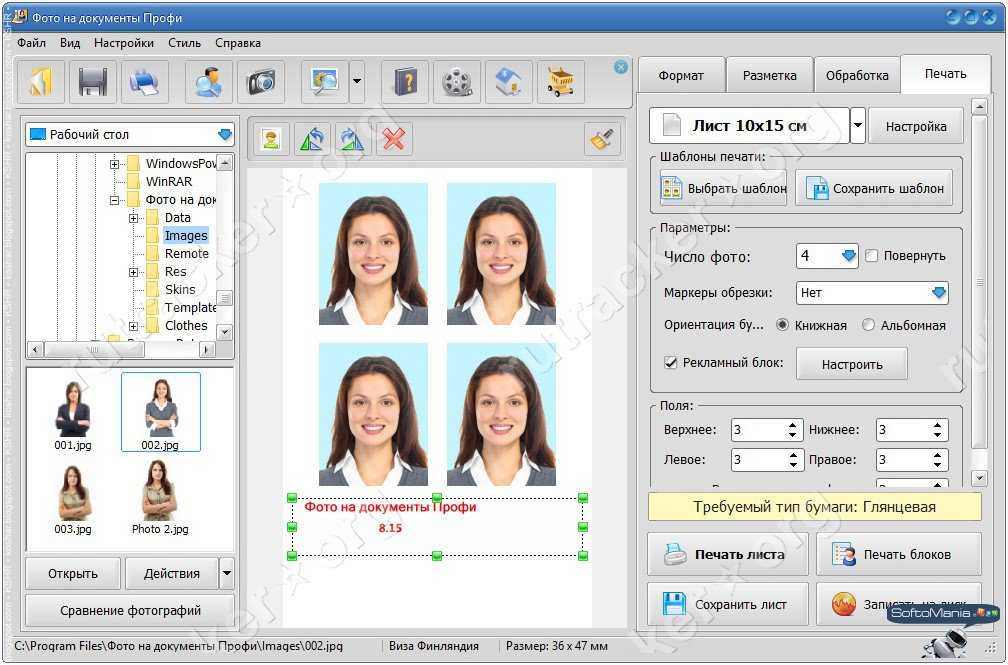Click the Открыть button
The width and height of the screenshot is (1008, 665).
73,573
